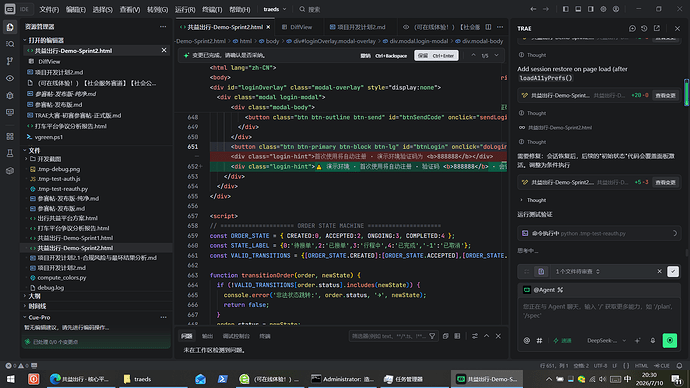Screen dimensions: 690x388
Task: Toggle the green mode switch beside #
Action: pos(562,340)
